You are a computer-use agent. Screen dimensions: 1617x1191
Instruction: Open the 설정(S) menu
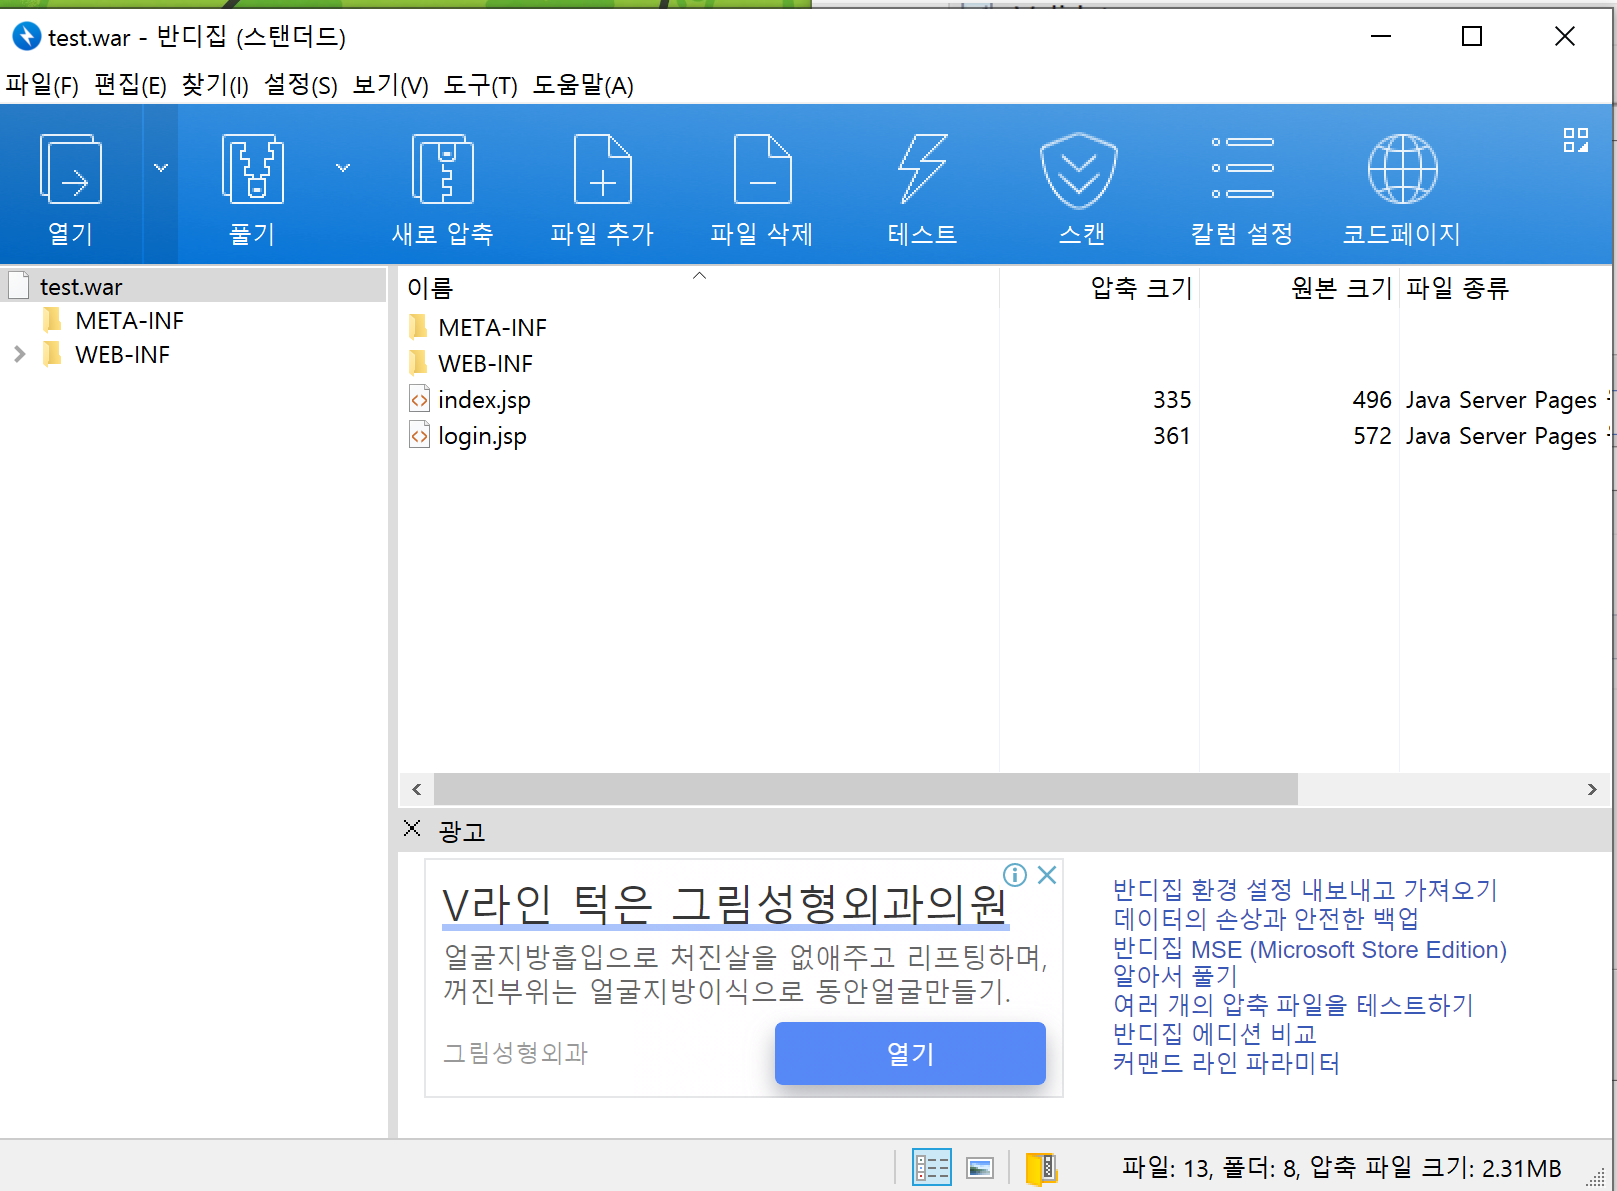coord(301,85)
